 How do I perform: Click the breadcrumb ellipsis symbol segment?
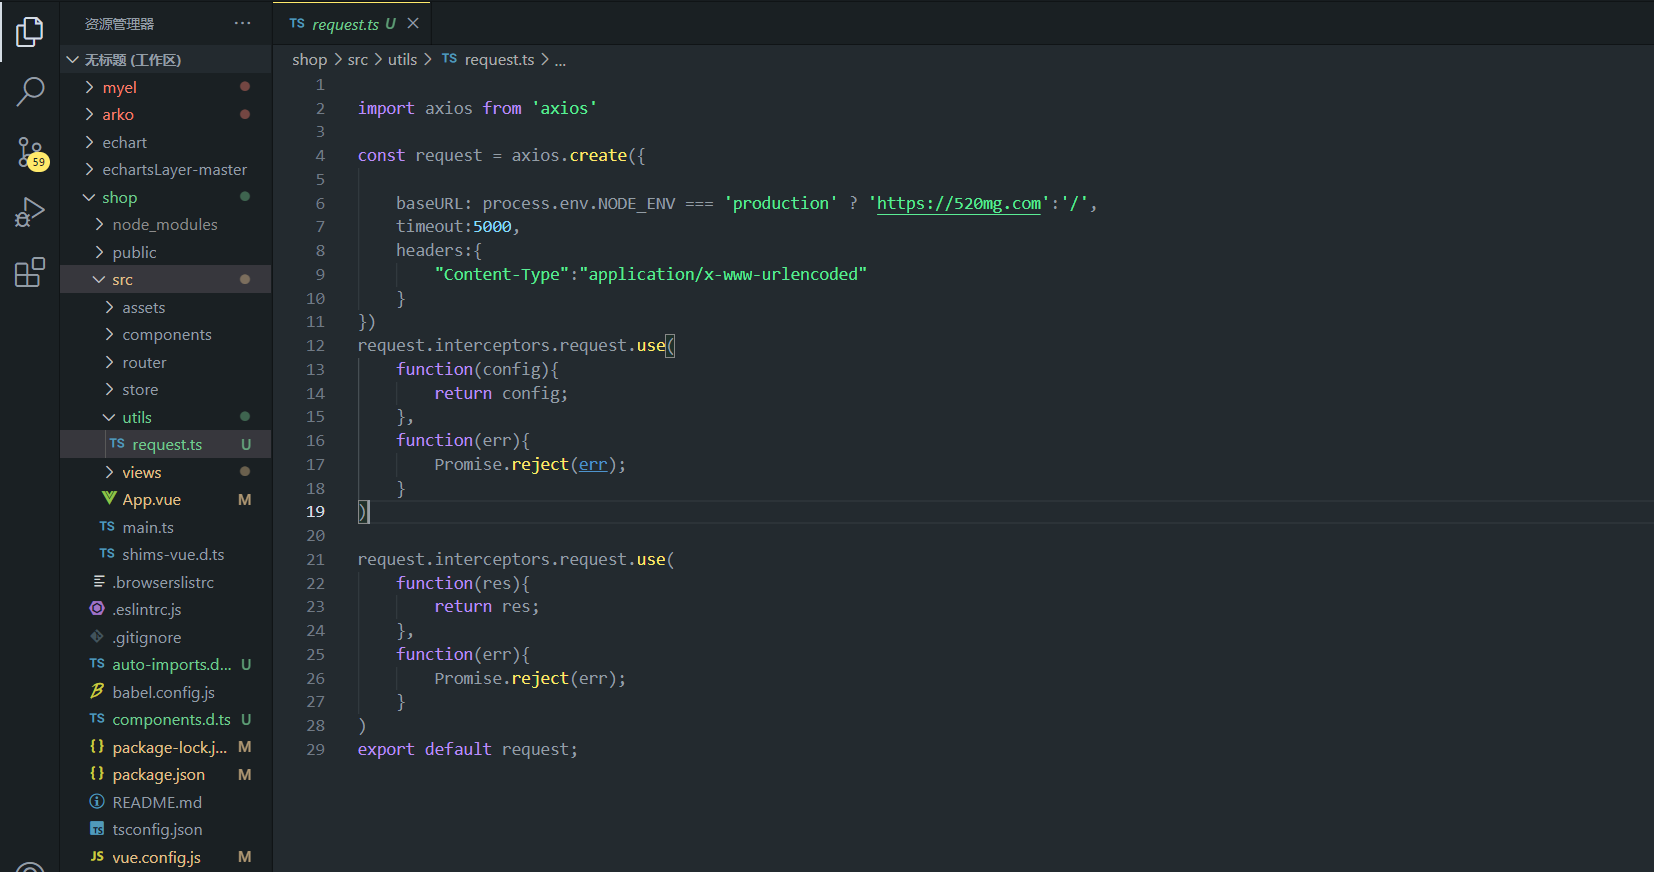click(x=560, y=60)
